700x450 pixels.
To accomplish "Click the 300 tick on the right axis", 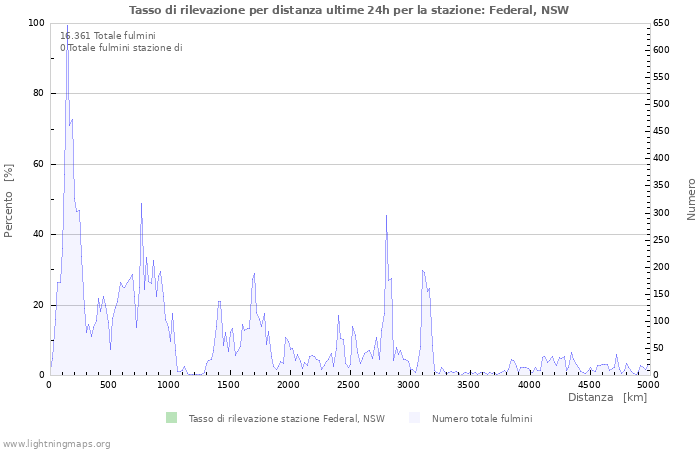I will click(662, 212).
